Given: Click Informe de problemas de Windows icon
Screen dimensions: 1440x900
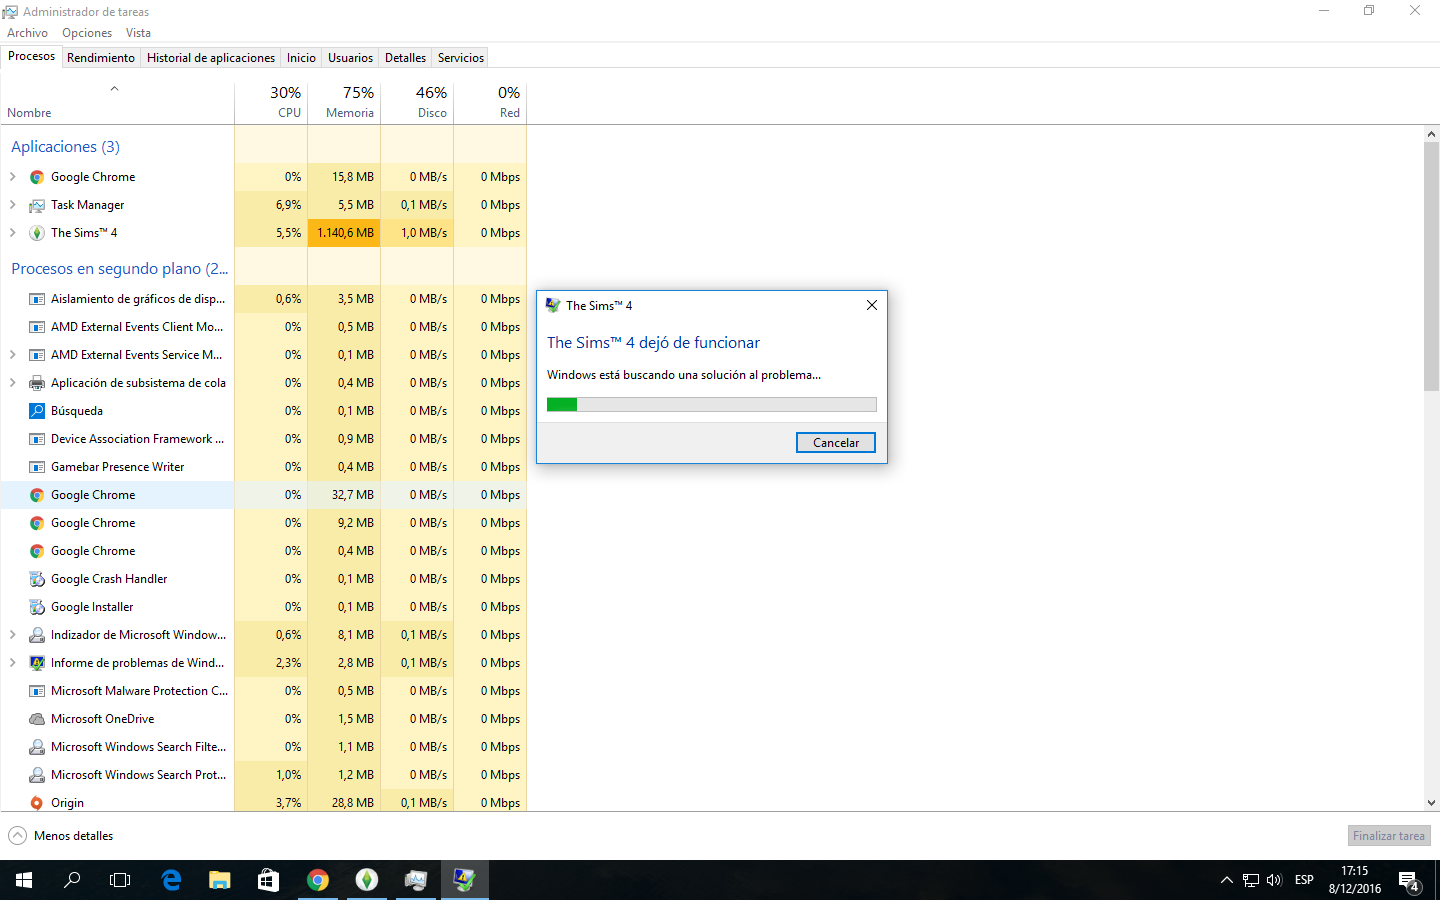Looking at the screenshot, I should pyautogui.click(x=37, y=663).
